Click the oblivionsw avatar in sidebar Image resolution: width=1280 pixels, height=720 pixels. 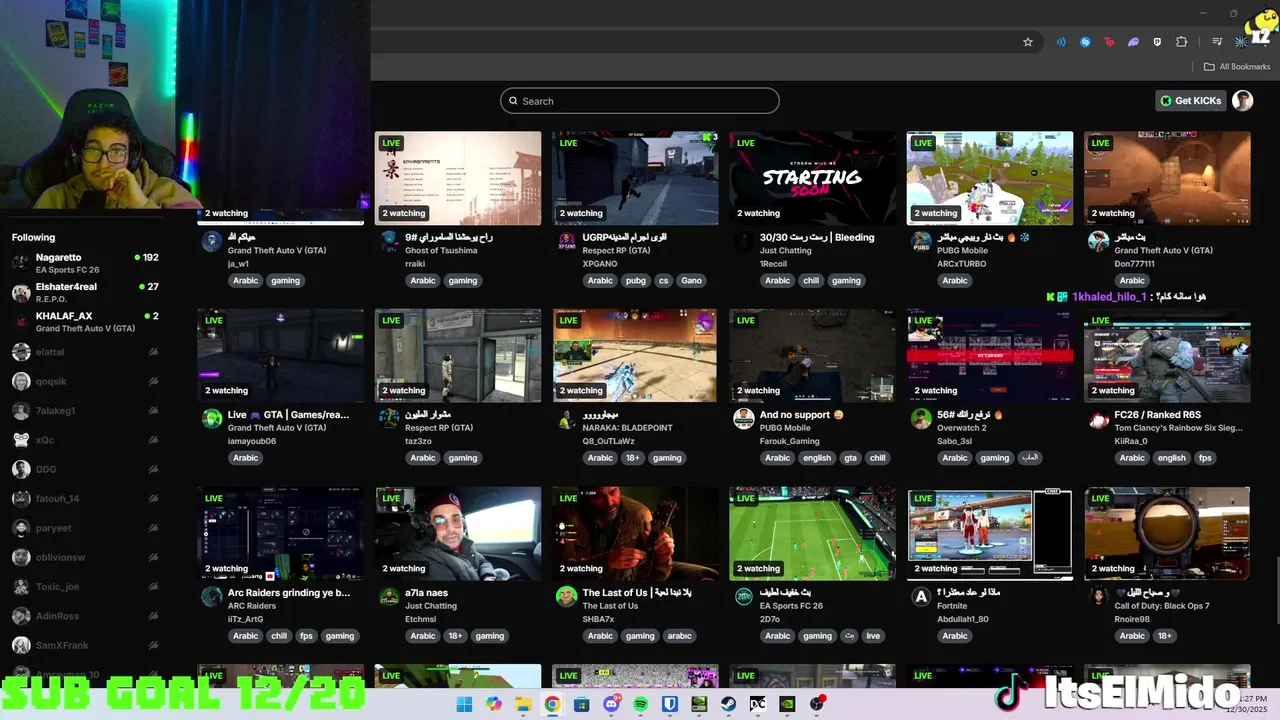coord(21,557)
